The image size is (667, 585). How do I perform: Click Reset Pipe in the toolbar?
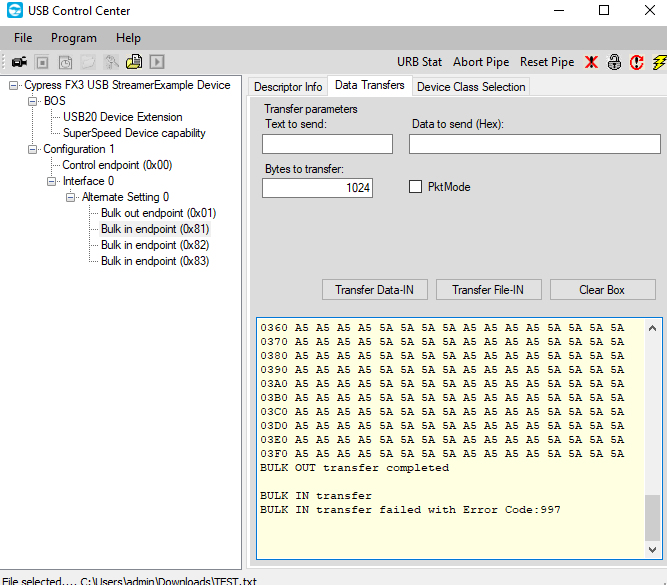pos(547,62)
